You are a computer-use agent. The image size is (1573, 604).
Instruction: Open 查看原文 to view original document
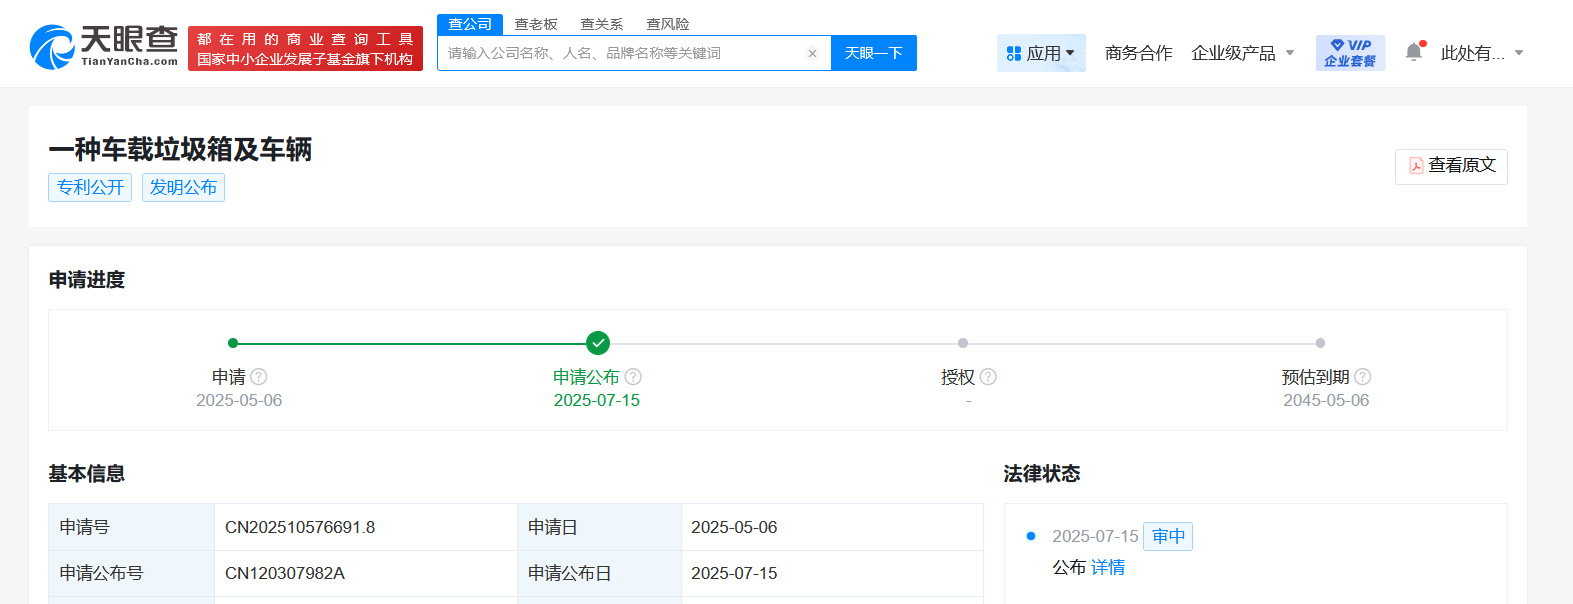pos(1451,166)
